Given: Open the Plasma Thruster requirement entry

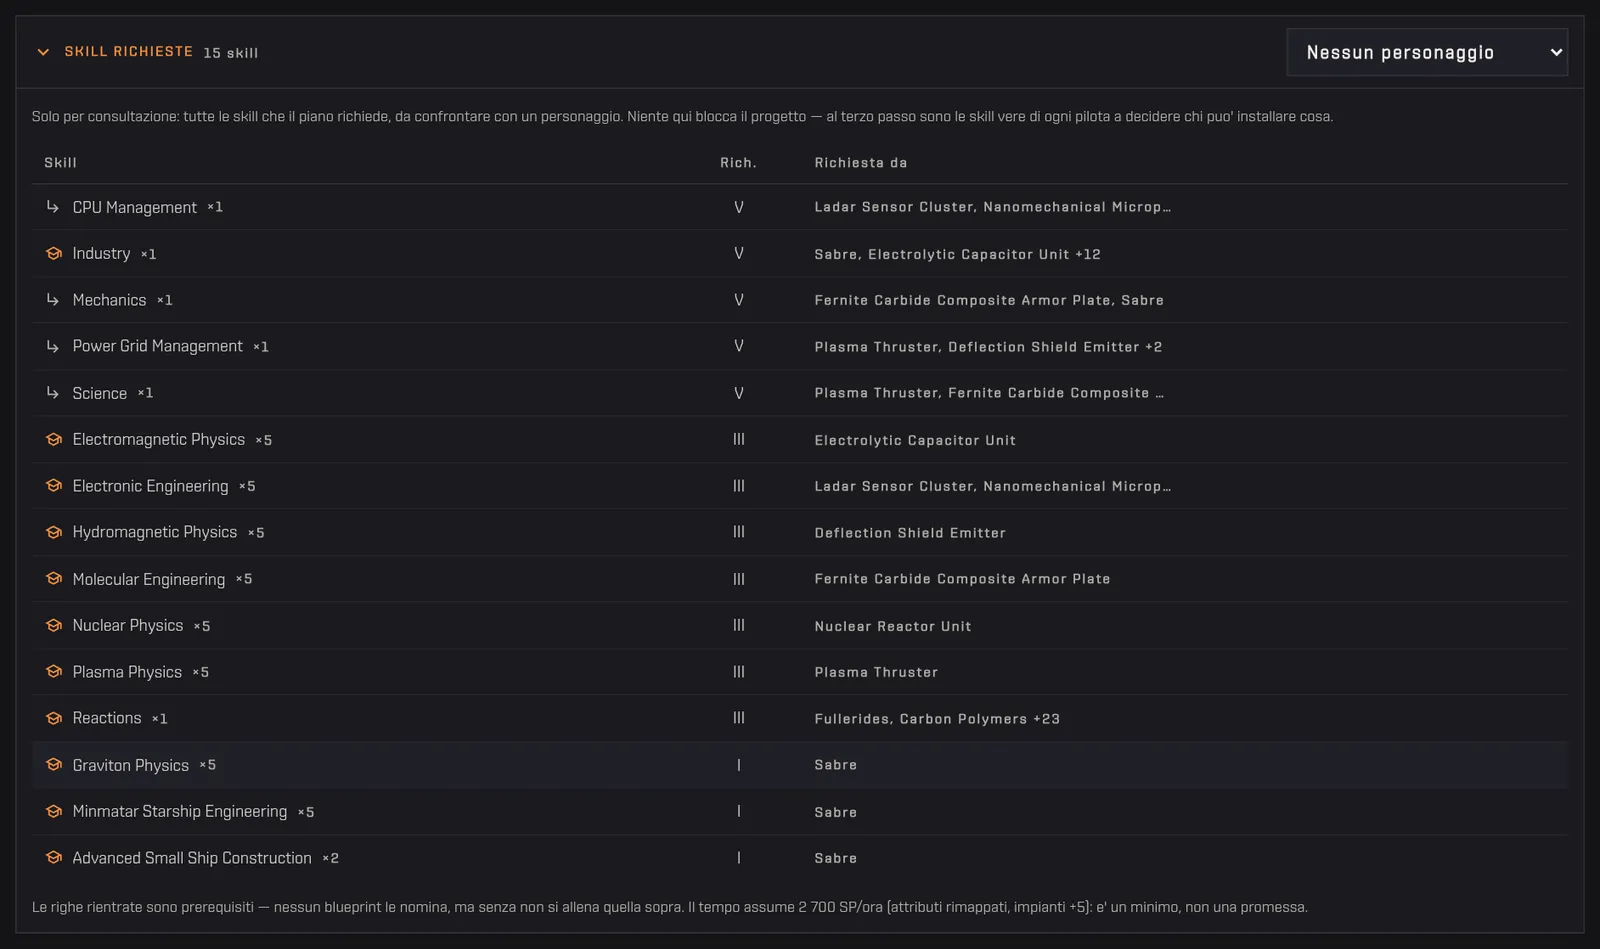Looking at the screenshot, I should pos(876,672).
